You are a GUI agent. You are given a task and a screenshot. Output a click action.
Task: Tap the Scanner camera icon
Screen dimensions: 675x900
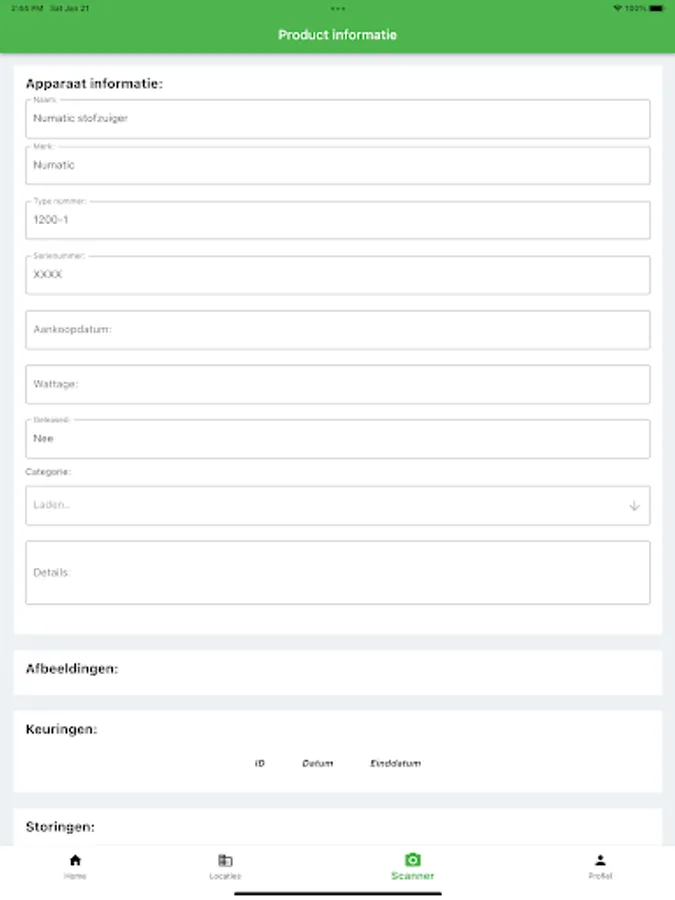412,860
